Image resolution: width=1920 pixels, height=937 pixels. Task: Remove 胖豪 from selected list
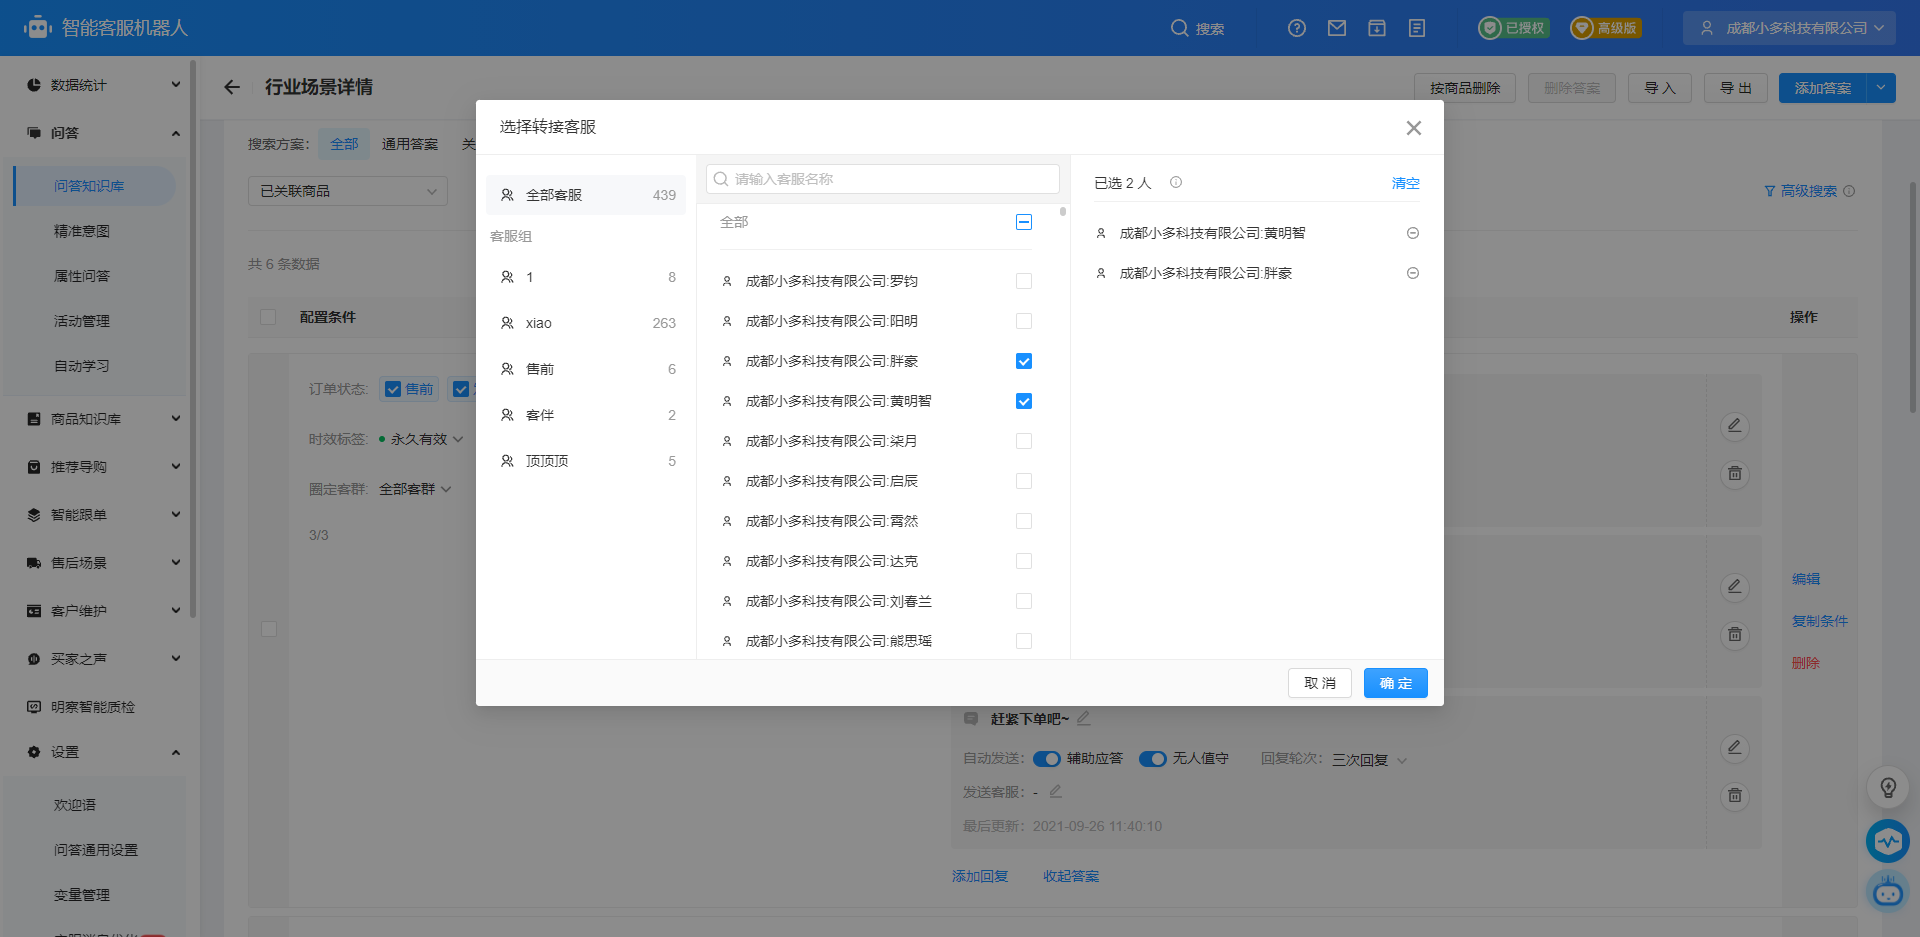pyautogui.click(x=1413, y=273)
